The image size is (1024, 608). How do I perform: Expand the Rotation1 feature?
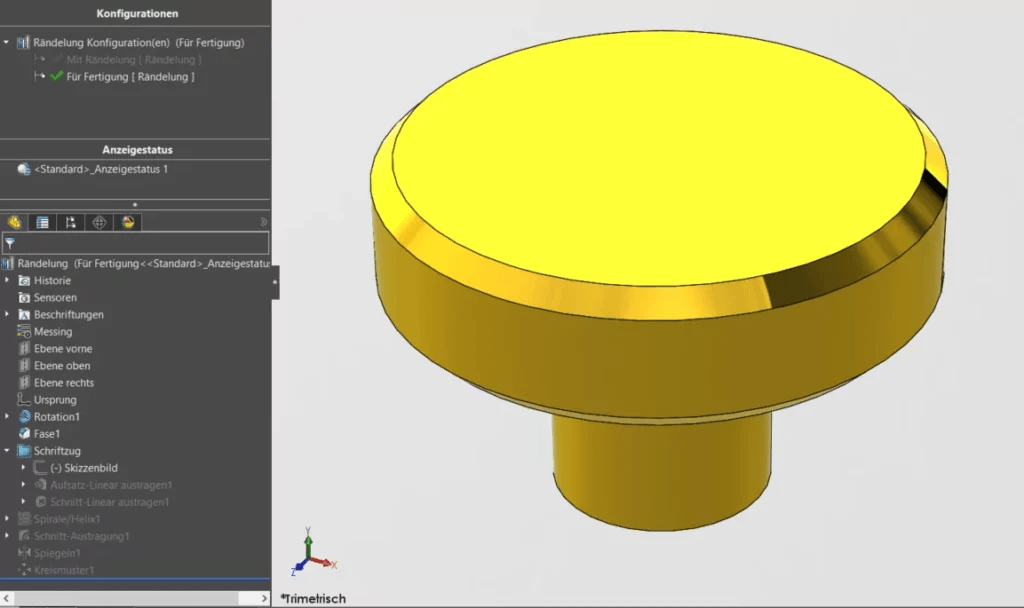9,416
